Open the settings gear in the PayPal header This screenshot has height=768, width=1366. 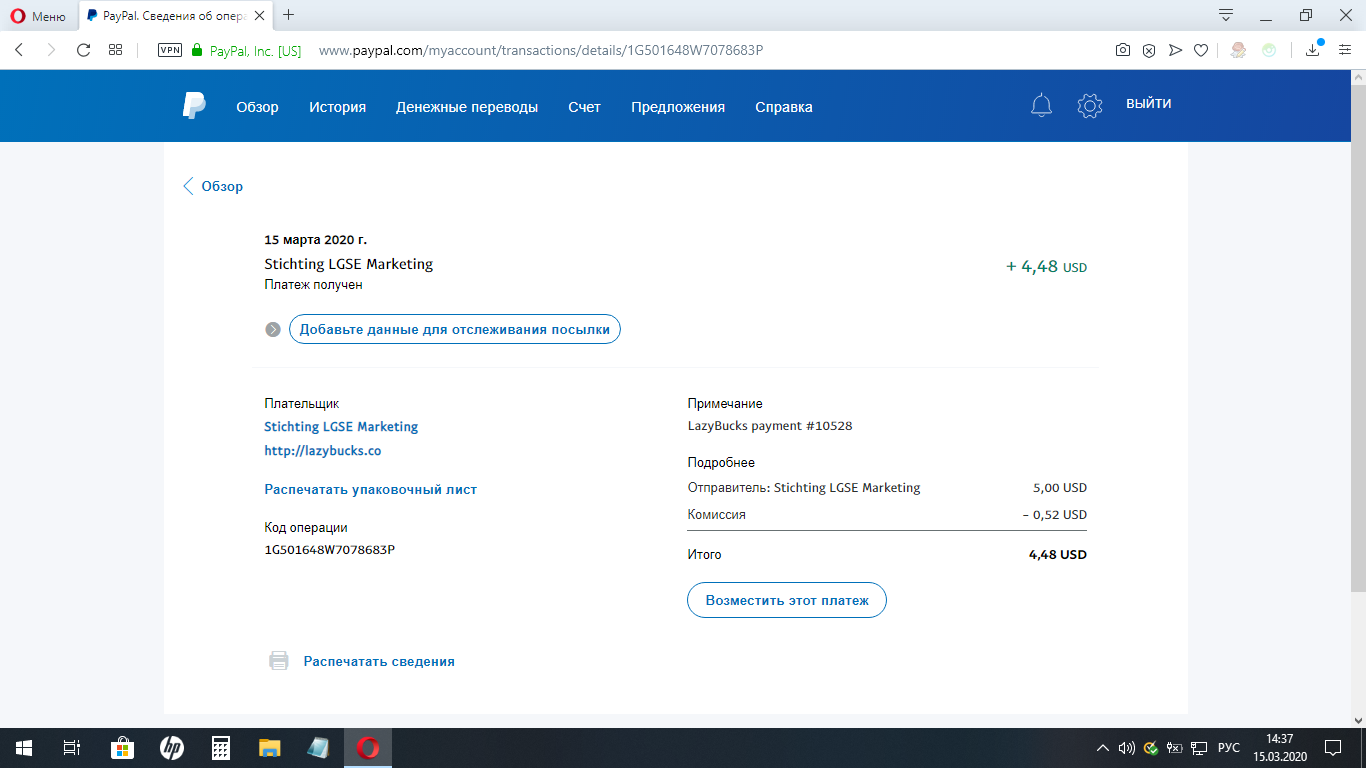[1089, 105]
